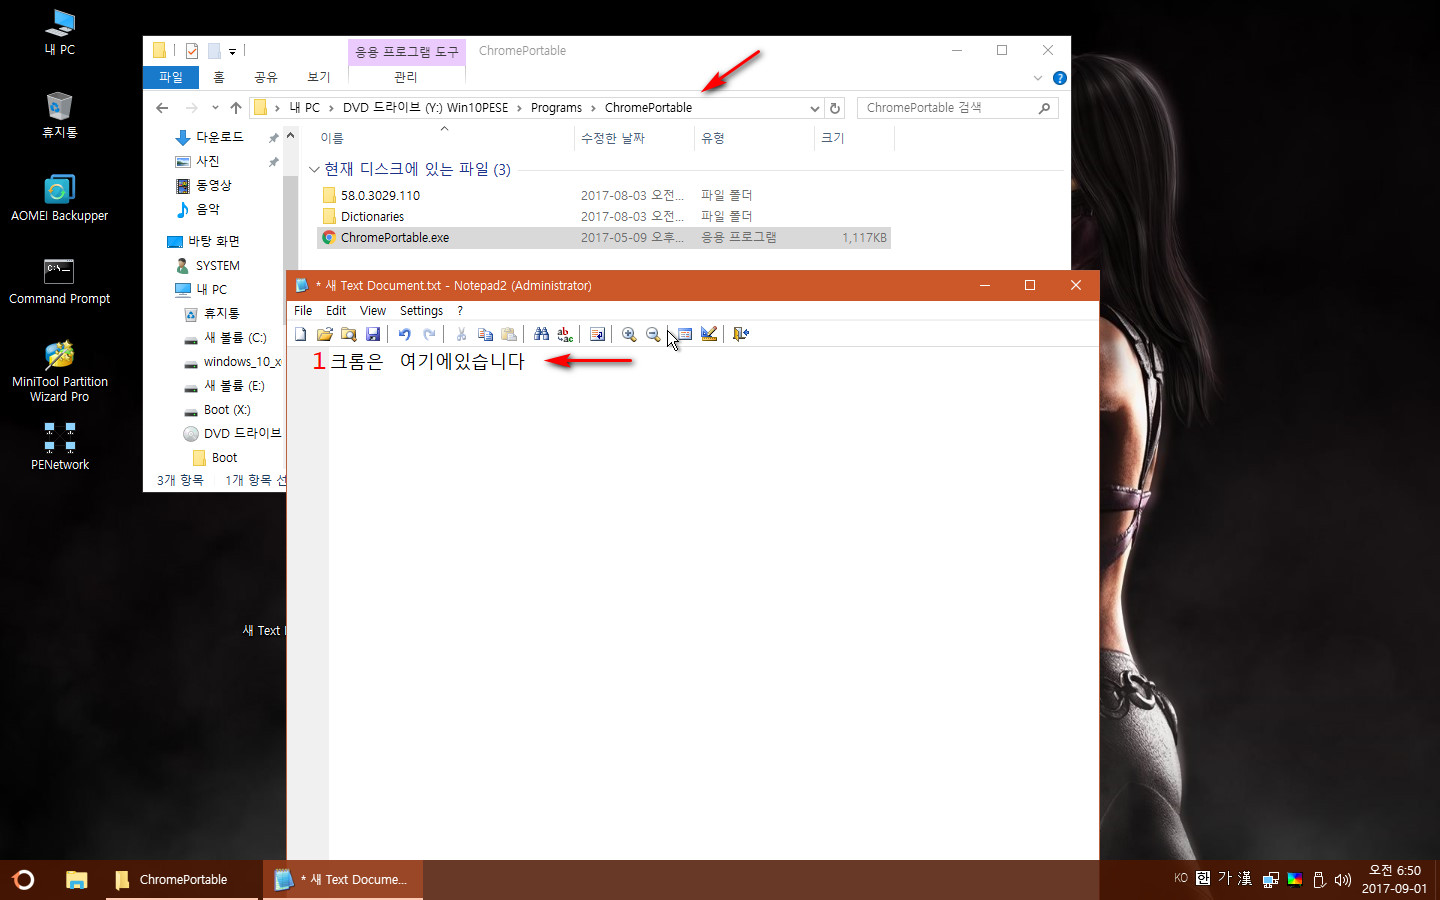Sort by 크기 column header
The height and width of the screenshot is (900, 1440).
pos(833,138)
